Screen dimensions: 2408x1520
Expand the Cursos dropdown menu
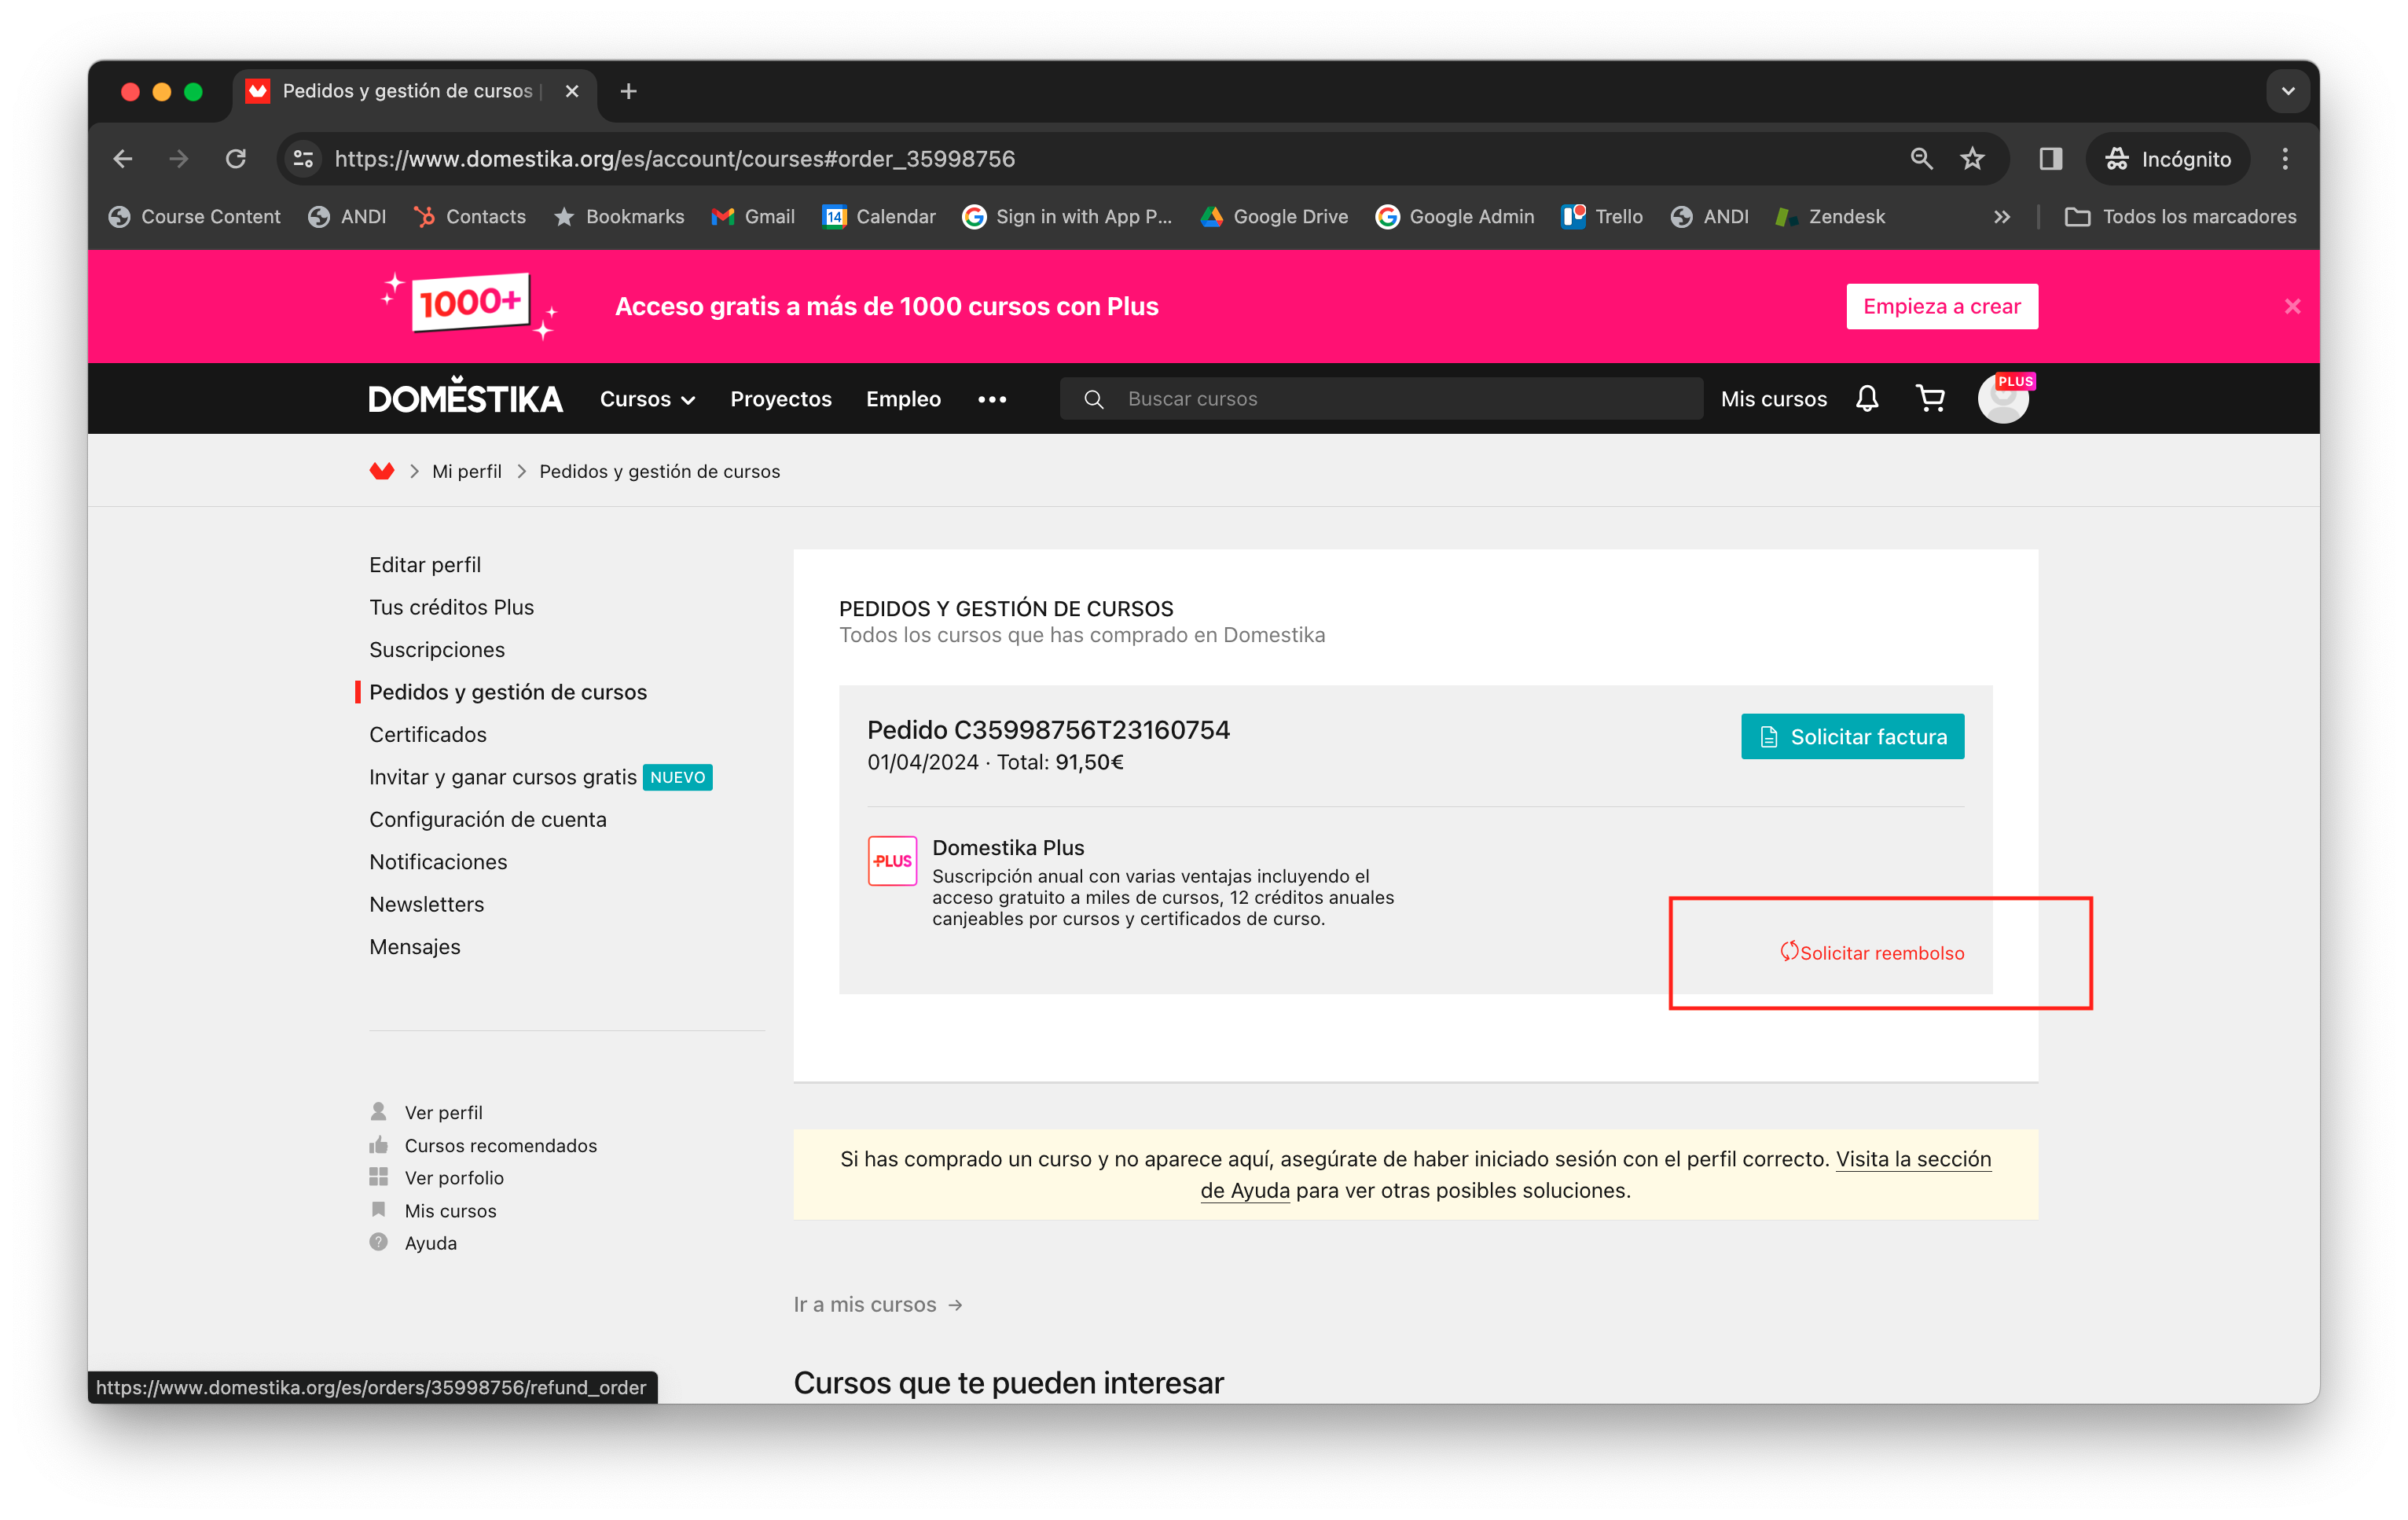[647, 399]
